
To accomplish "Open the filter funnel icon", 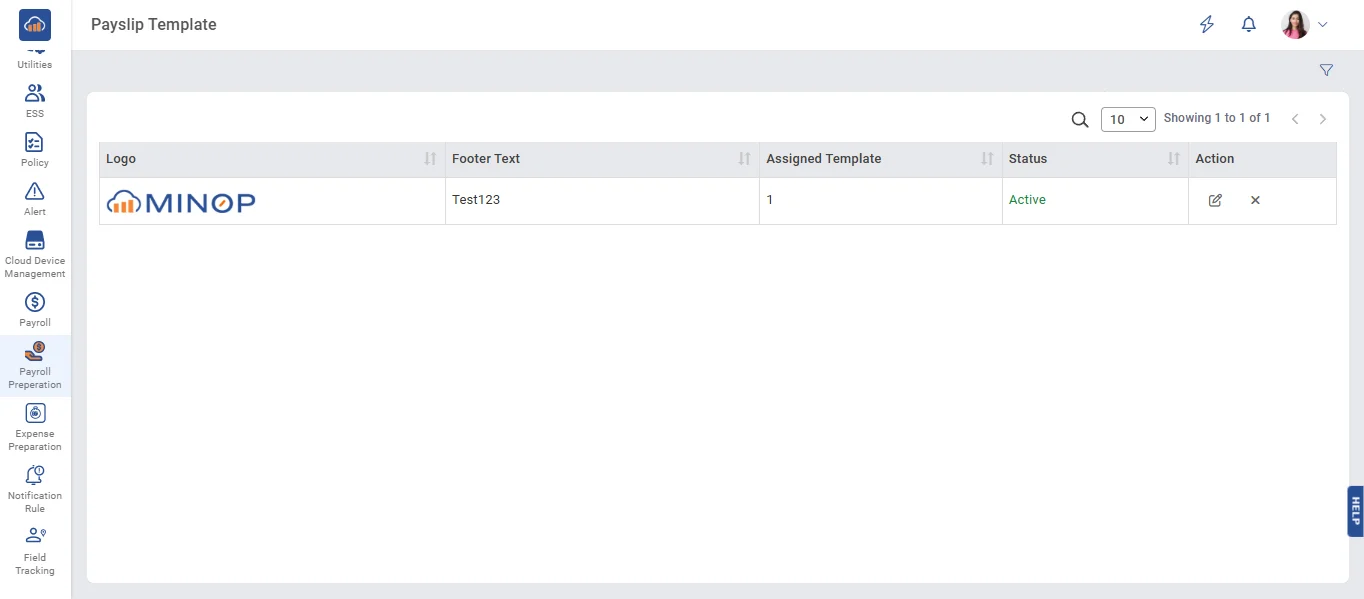I will 1326,70.
